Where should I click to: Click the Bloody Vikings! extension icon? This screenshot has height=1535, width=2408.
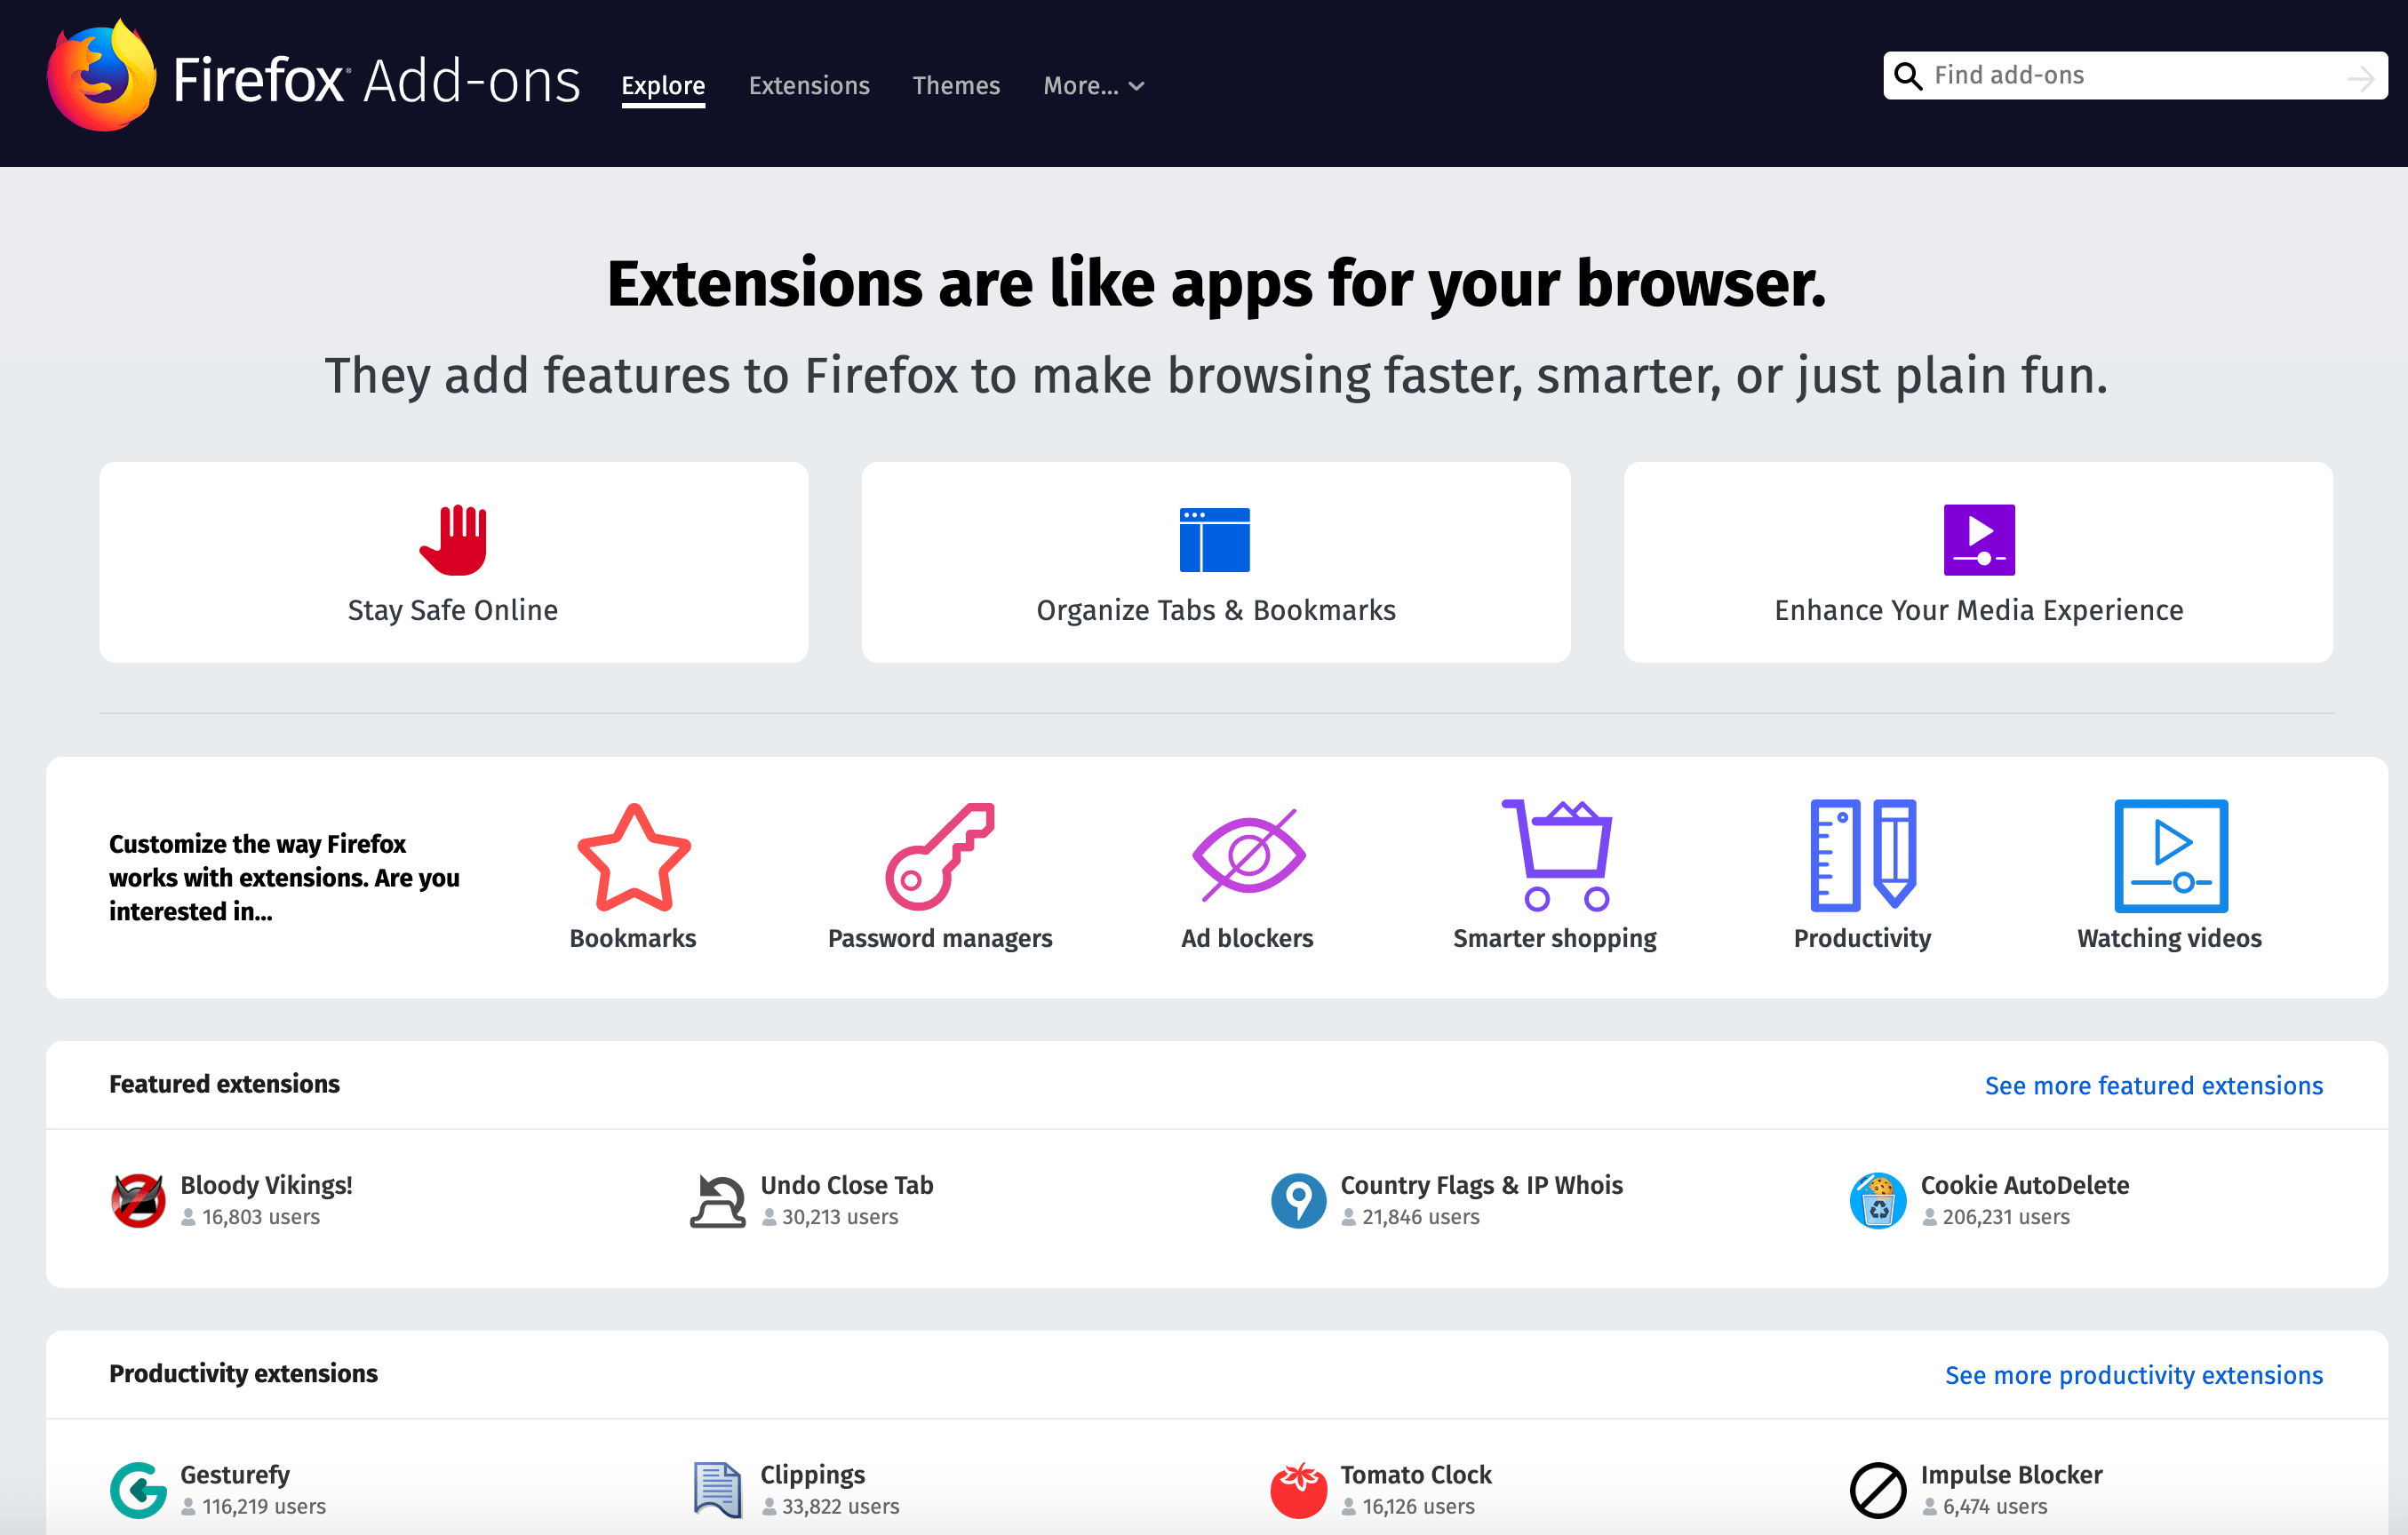(x=138, y=1200)
